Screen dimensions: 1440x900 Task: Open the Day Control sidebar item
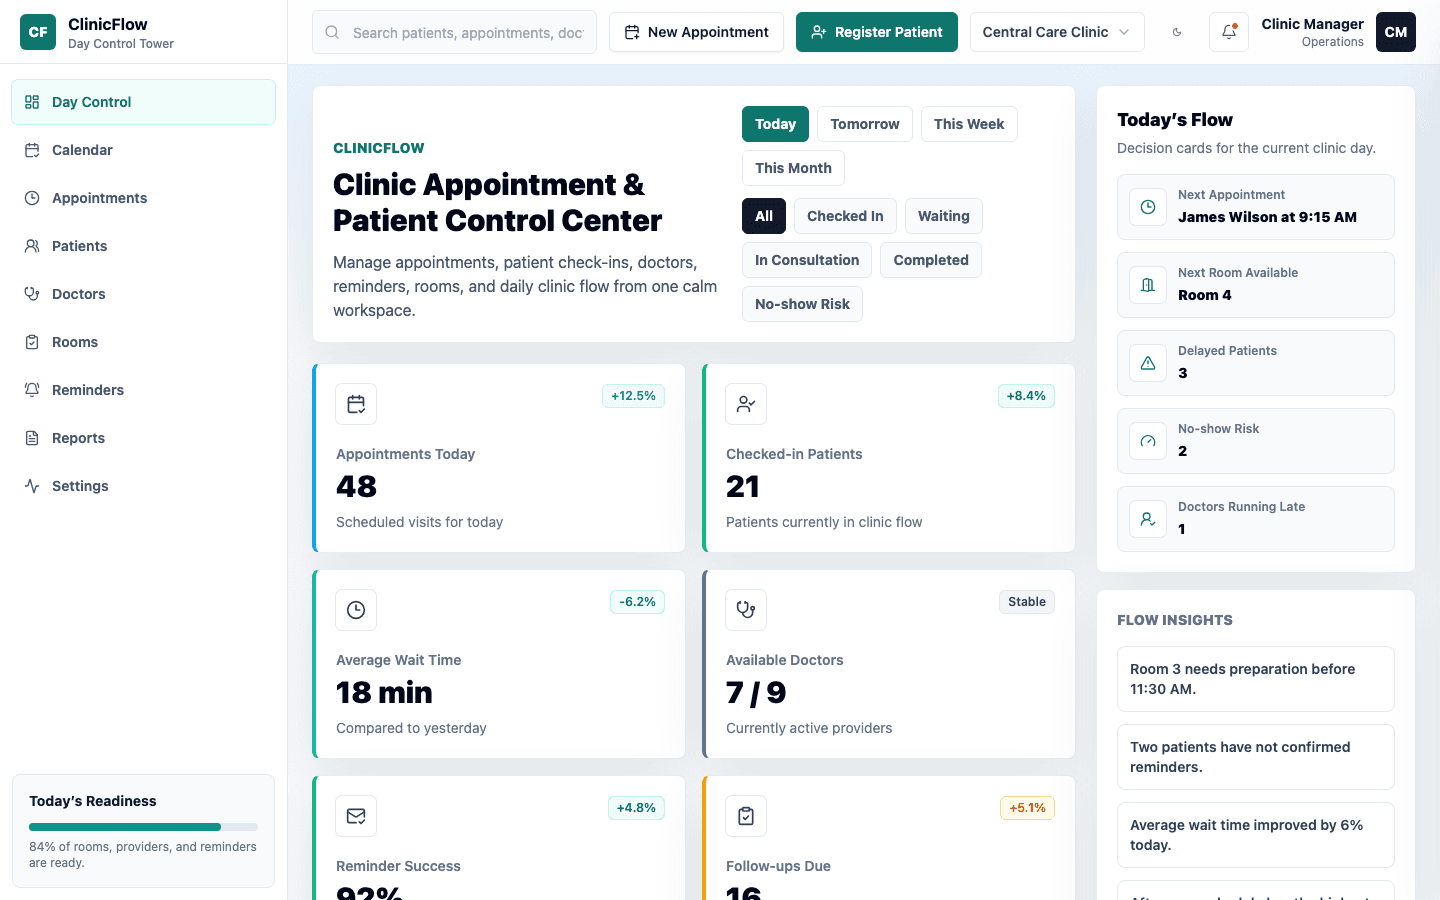point(143,102)
